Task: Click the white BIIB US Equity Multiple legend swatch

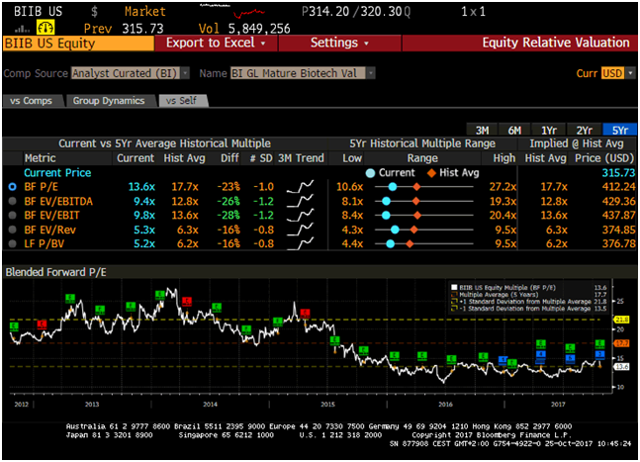Action: (454, 287)
